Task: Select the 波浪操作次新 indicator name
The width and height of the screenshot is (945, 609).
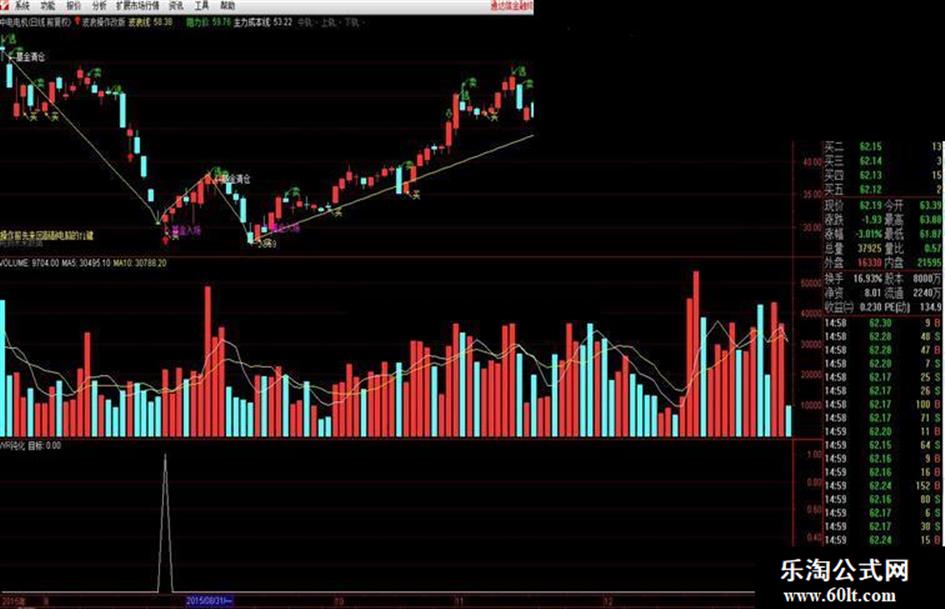Action: [103, 22]
